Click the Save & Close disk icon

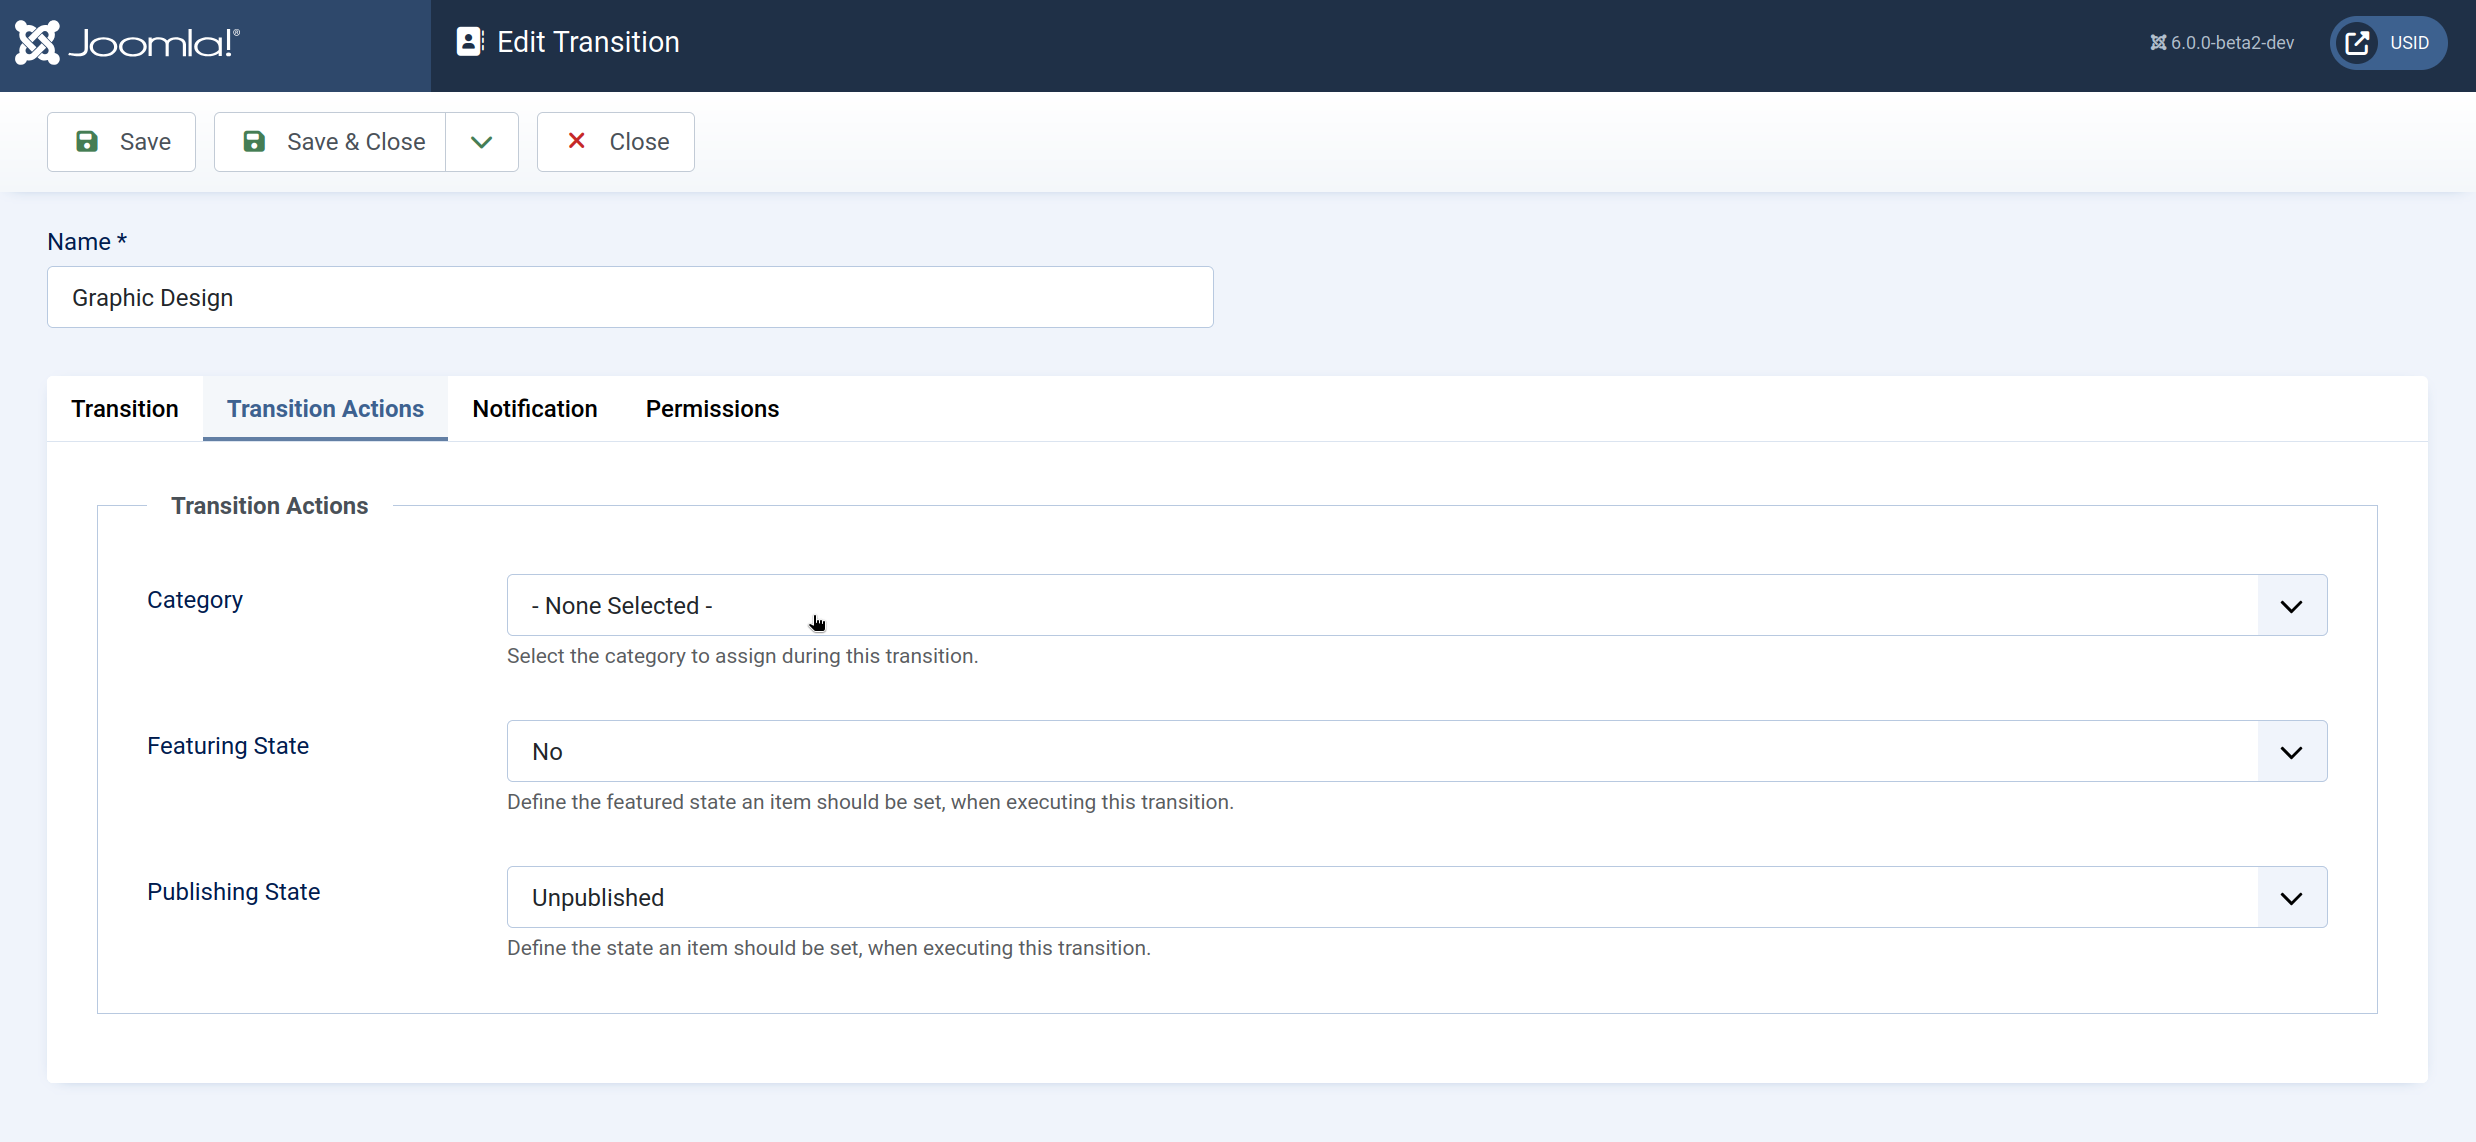coord(254,142)
